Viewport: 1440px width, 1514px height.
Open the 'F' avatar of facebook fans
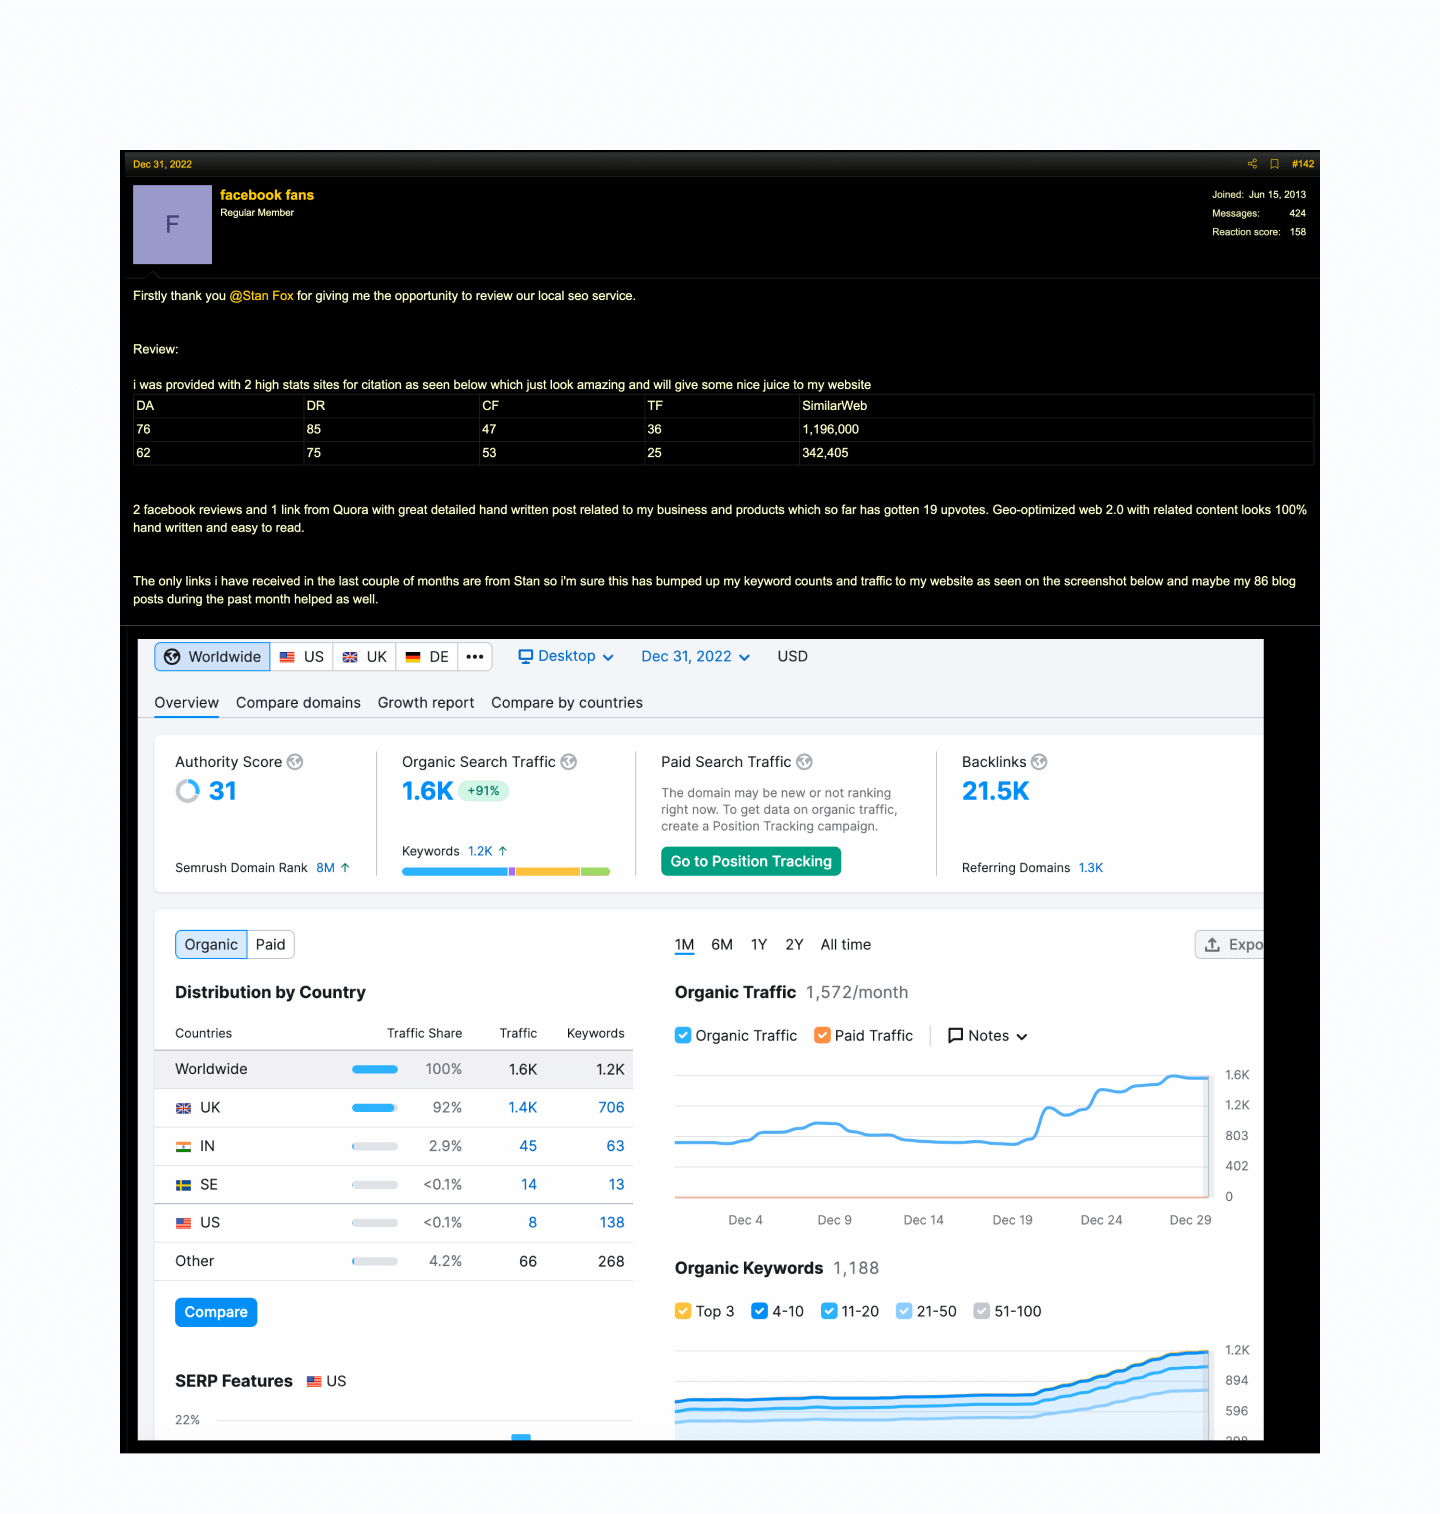[x=172, y=224]
